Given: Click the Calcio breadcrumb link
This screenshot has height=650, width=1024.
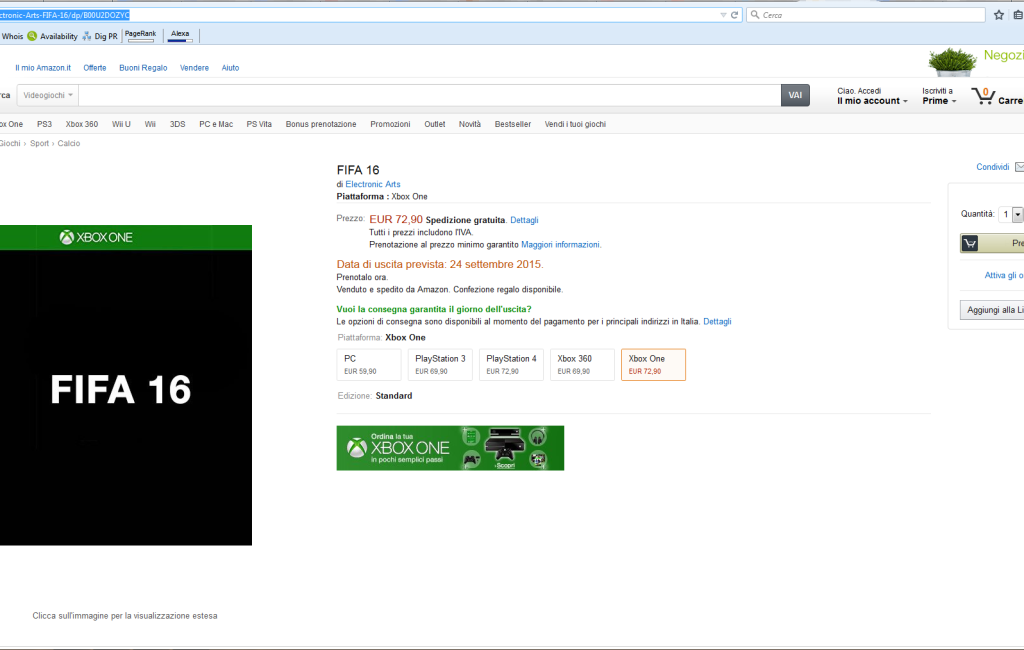Looking at the screenshot, I should pos(69,143).
